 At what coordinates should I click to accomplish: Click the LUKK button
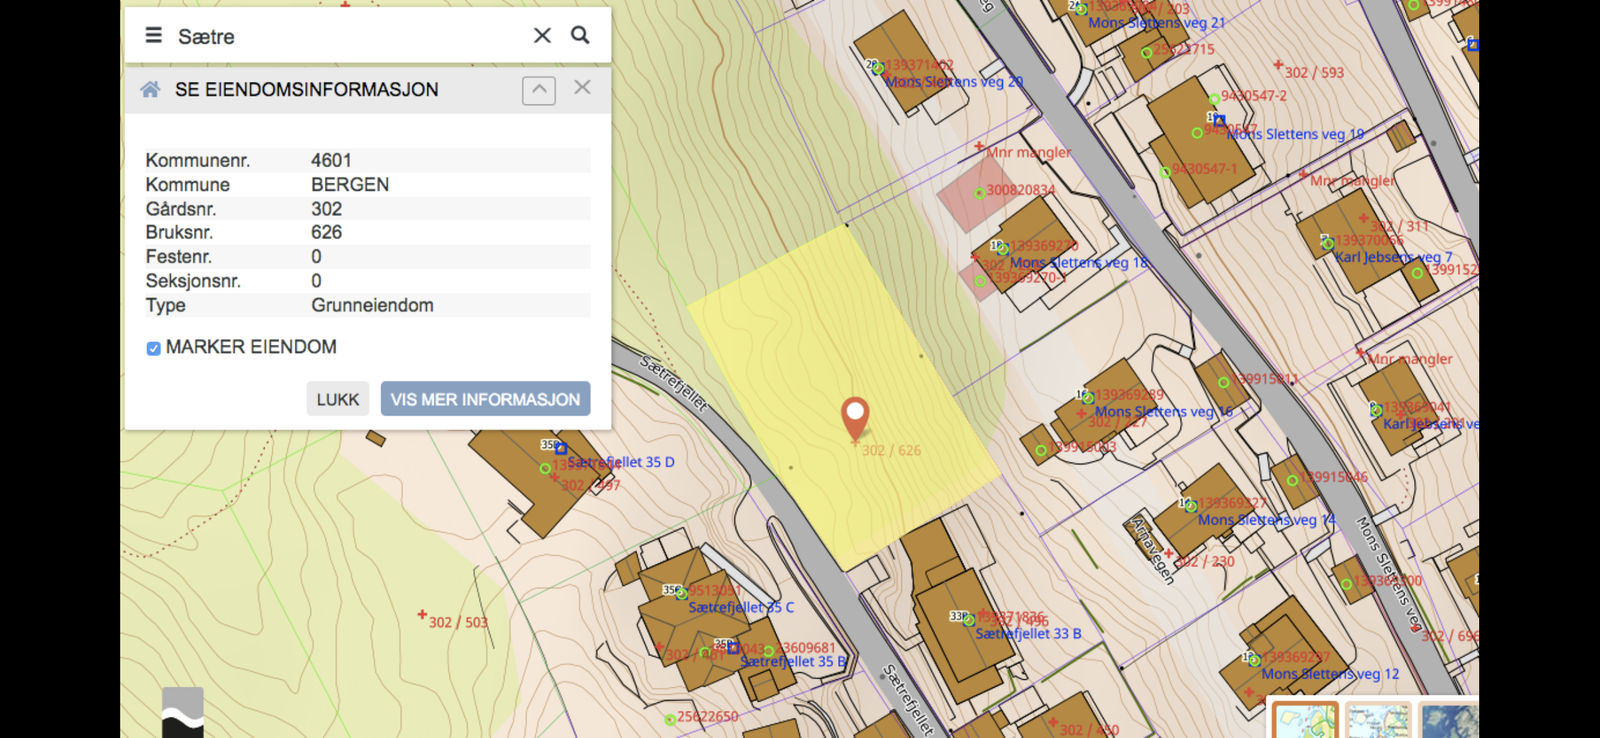tap(337, 399)
